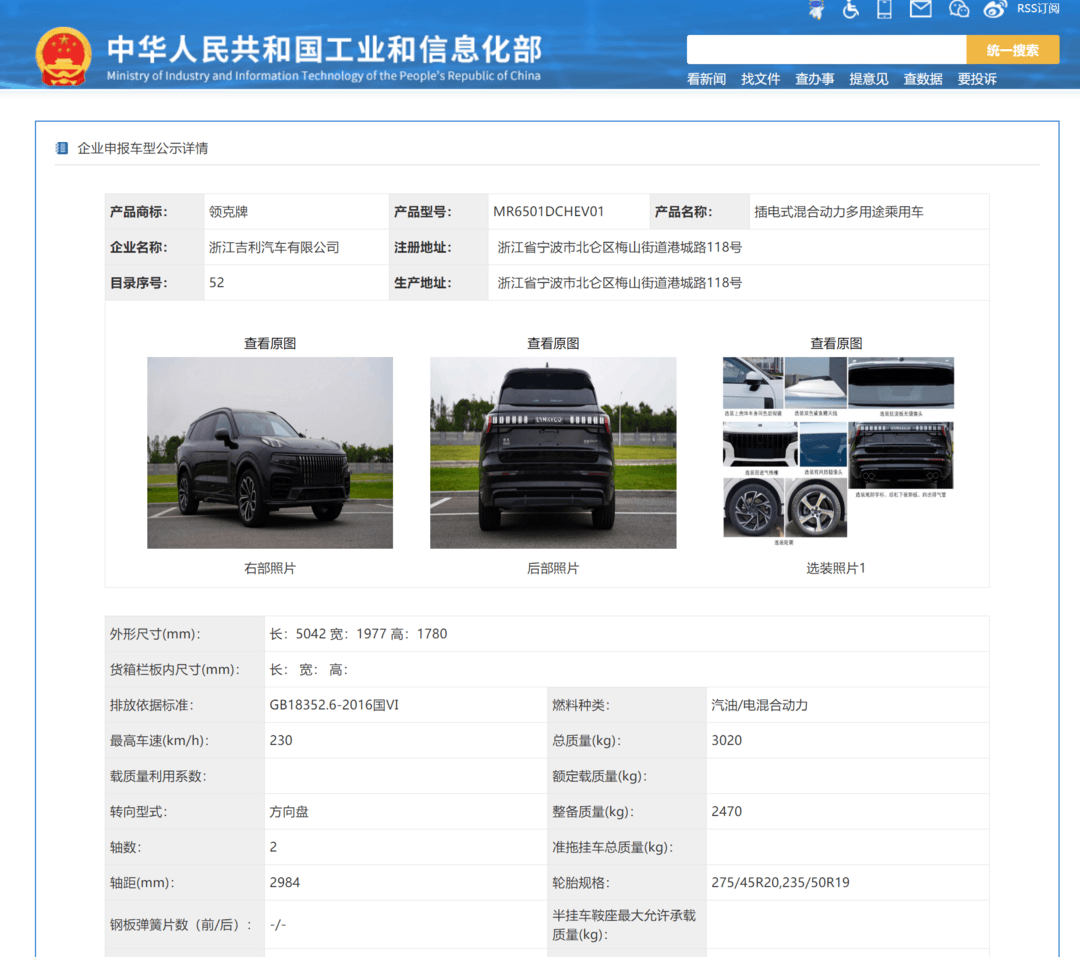Select the dimensions value 长：5042 宽：1977 高：1780
The height and width of the screenshot is (957, 1080).
coord(358,634)
